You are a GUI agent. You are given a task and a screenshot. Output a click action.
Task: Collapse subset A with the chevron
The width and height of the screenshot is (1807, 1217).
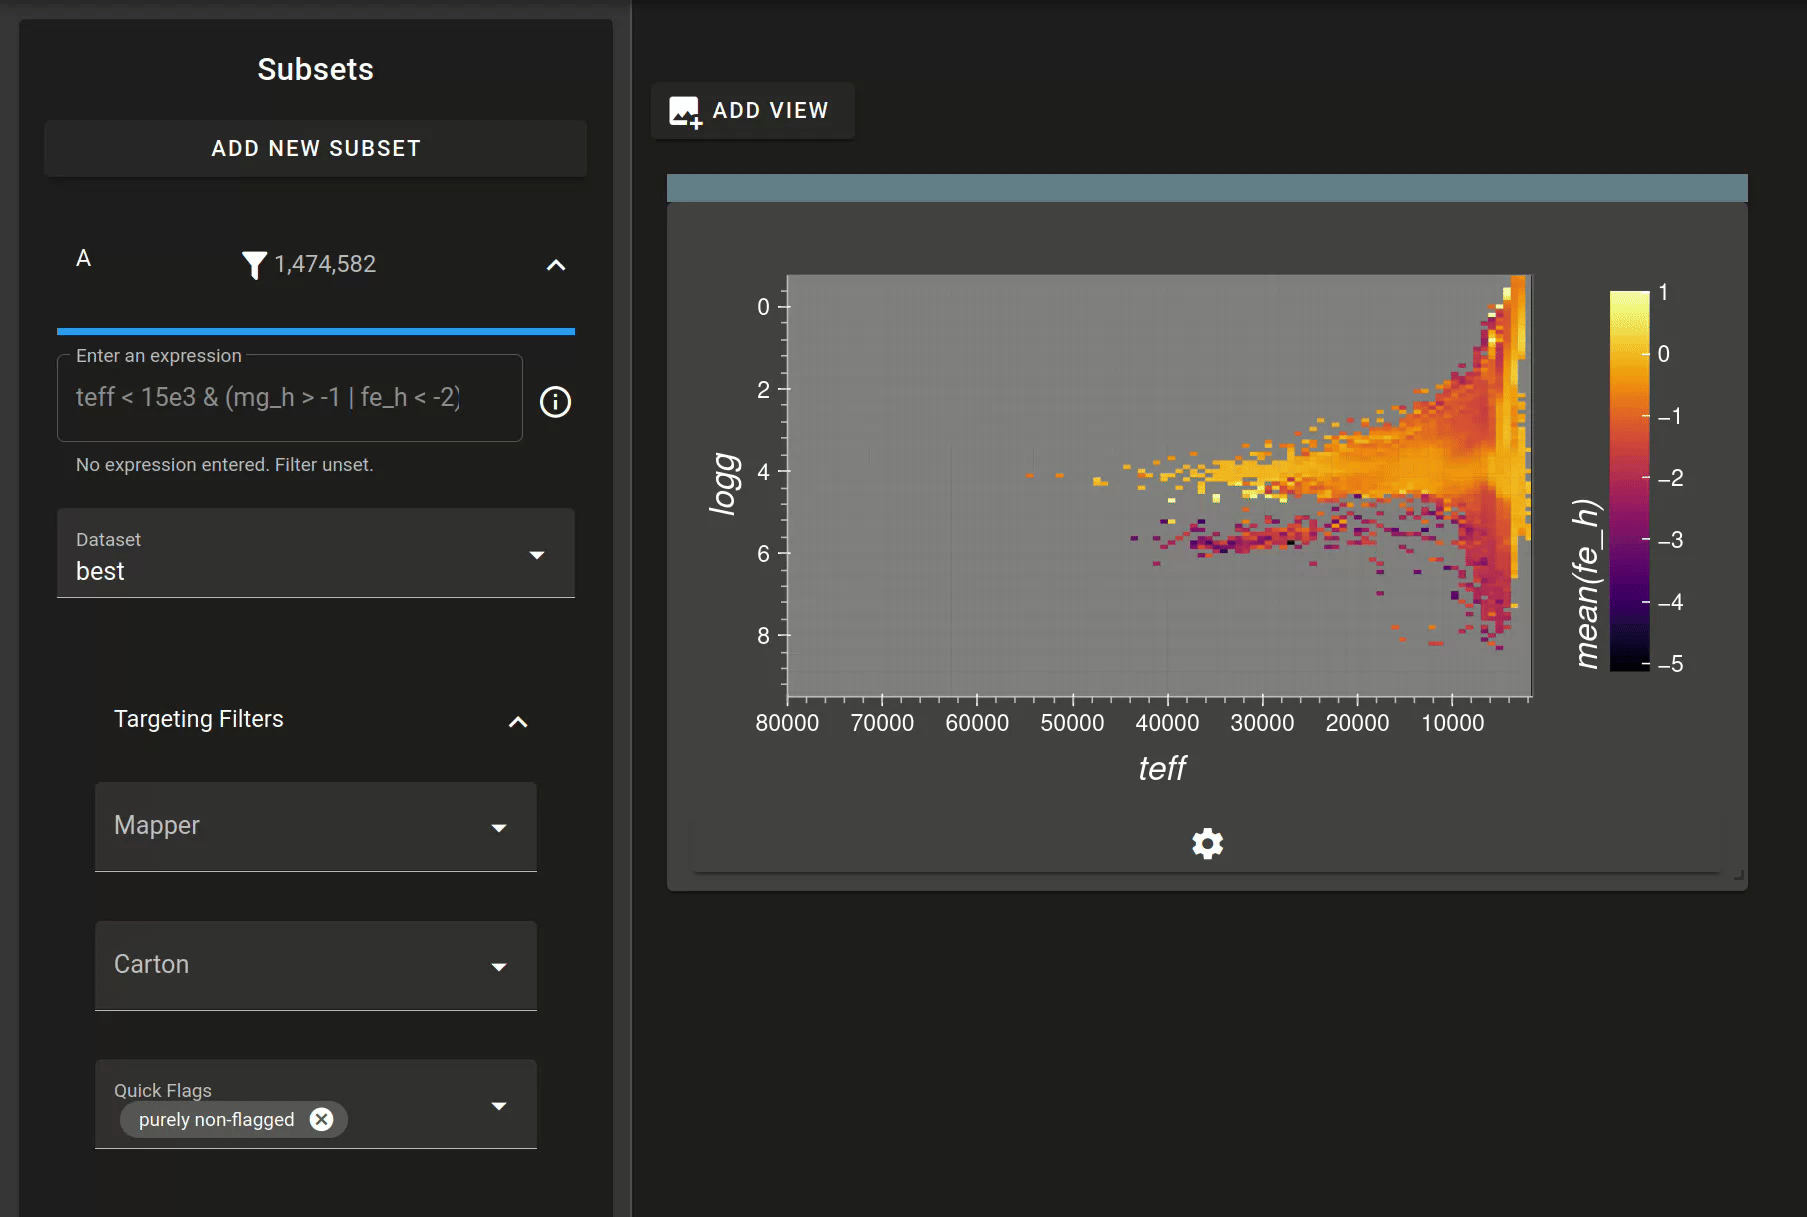(556, 265)
